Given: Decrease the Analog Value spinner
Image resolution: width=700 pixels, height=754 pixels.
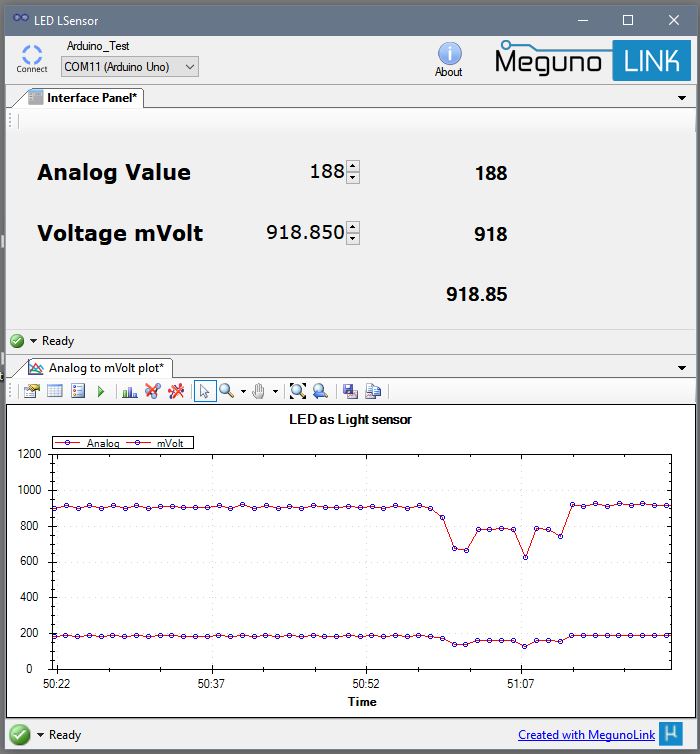Looking at the screenshot, I should pyautogui.click(x=353, y=177).
